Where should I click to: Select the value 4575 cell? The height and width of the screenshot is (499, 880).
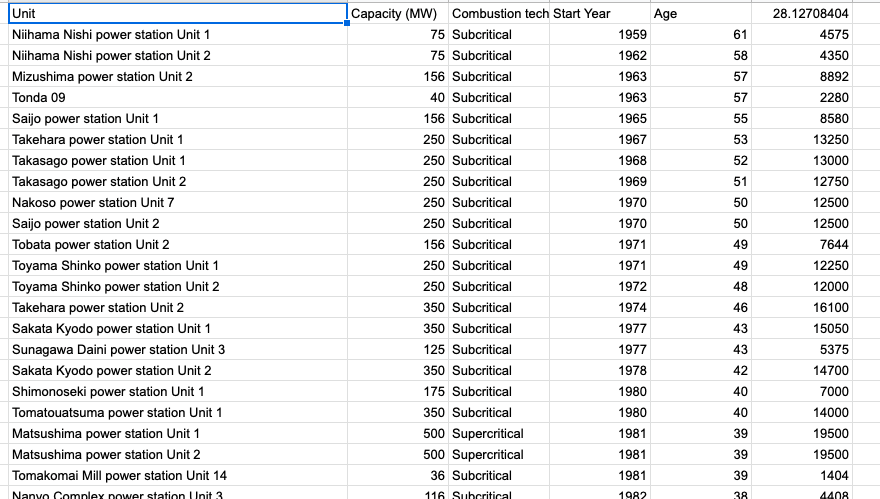(802, 35)
